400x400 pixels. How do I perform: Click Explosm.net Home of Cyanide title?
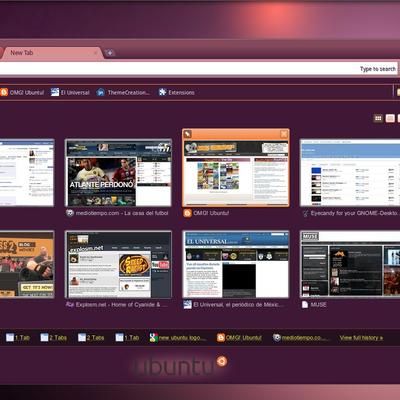(x=121, y=304)
